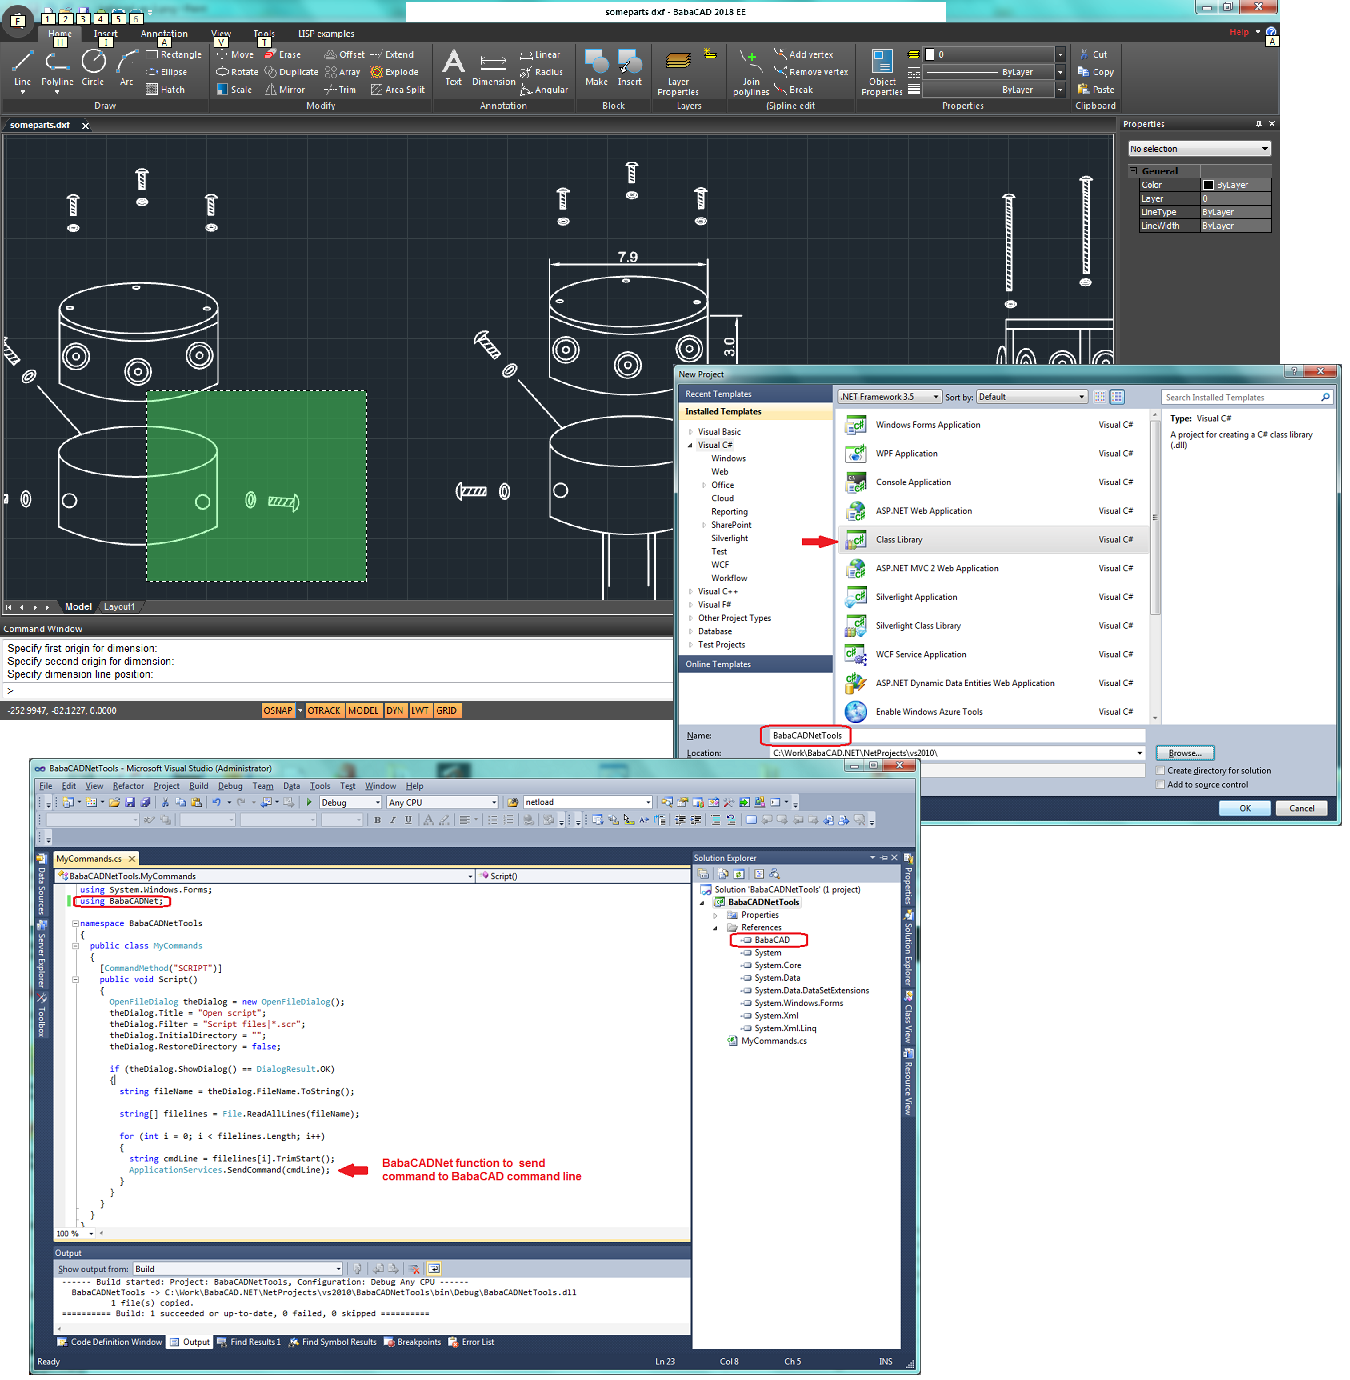Click Browse button for location
Viewport: 1350px width, 1380px height.
coord(1185,753)
